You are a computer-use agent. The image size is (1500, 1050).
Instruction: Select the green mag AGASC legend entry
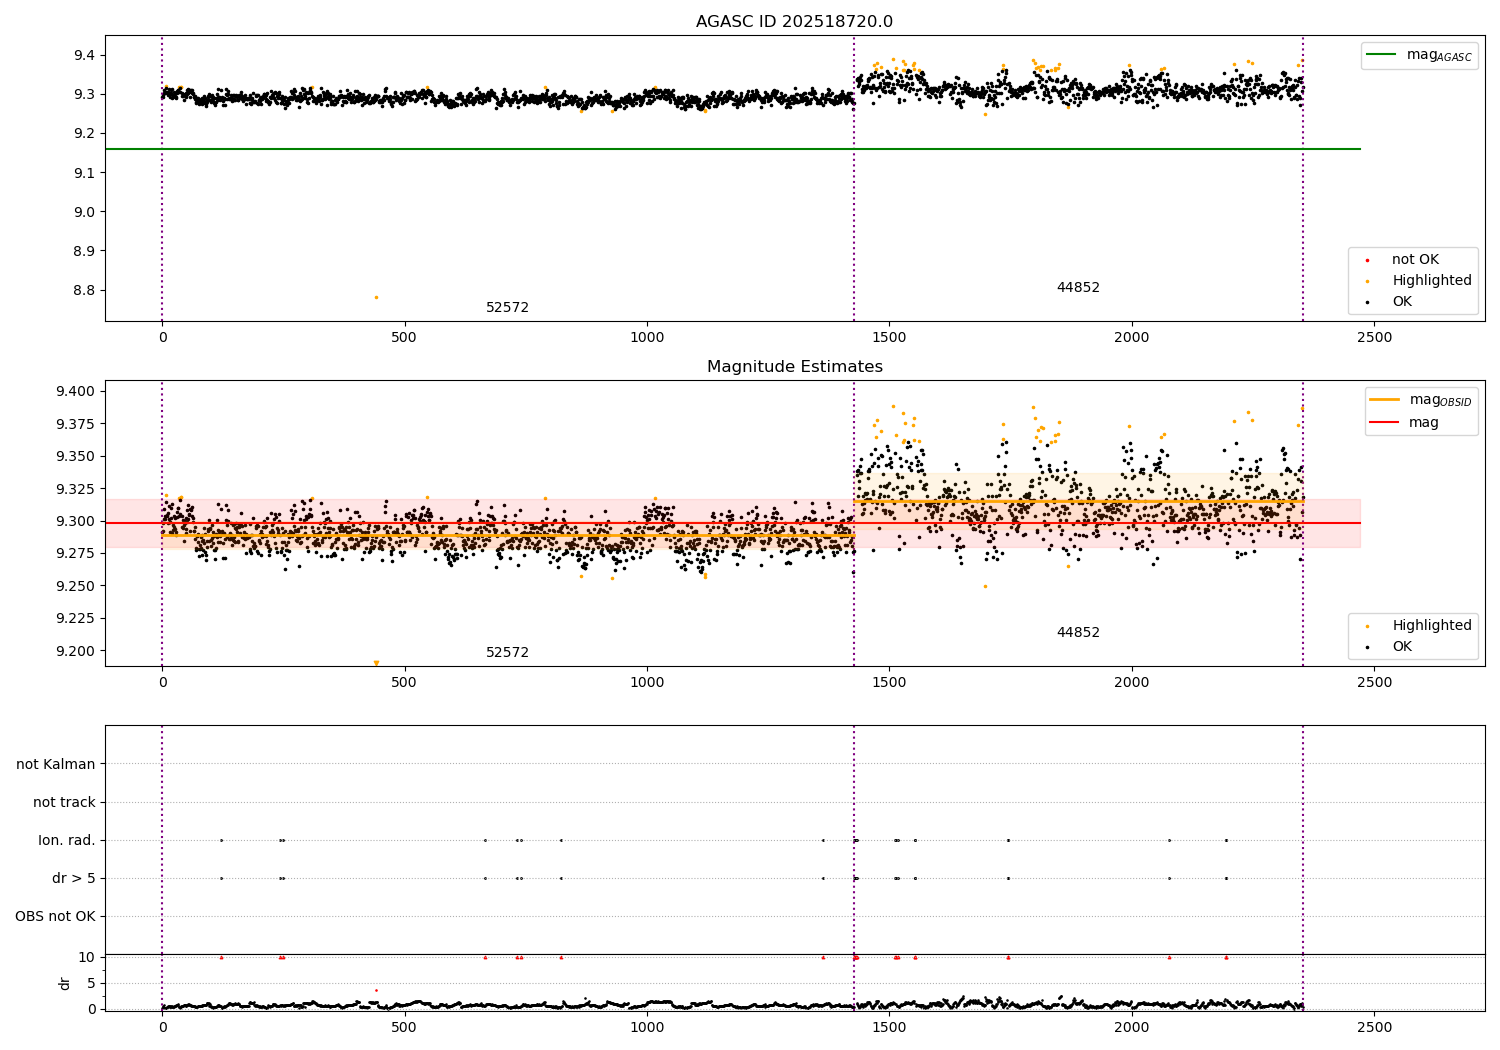1419,55
